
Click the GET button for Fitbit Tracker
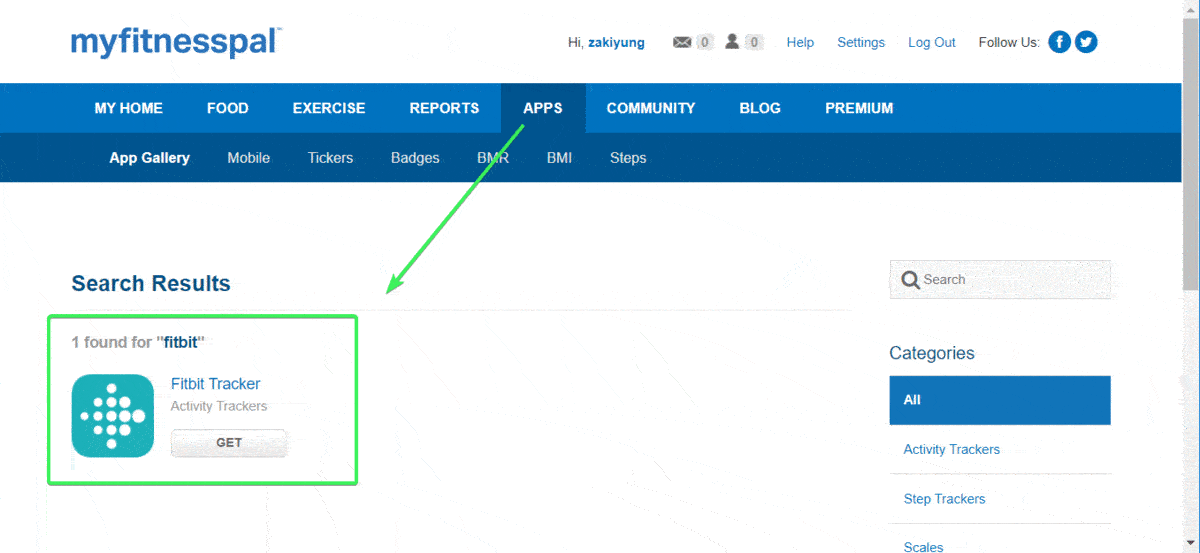(229, 443)
